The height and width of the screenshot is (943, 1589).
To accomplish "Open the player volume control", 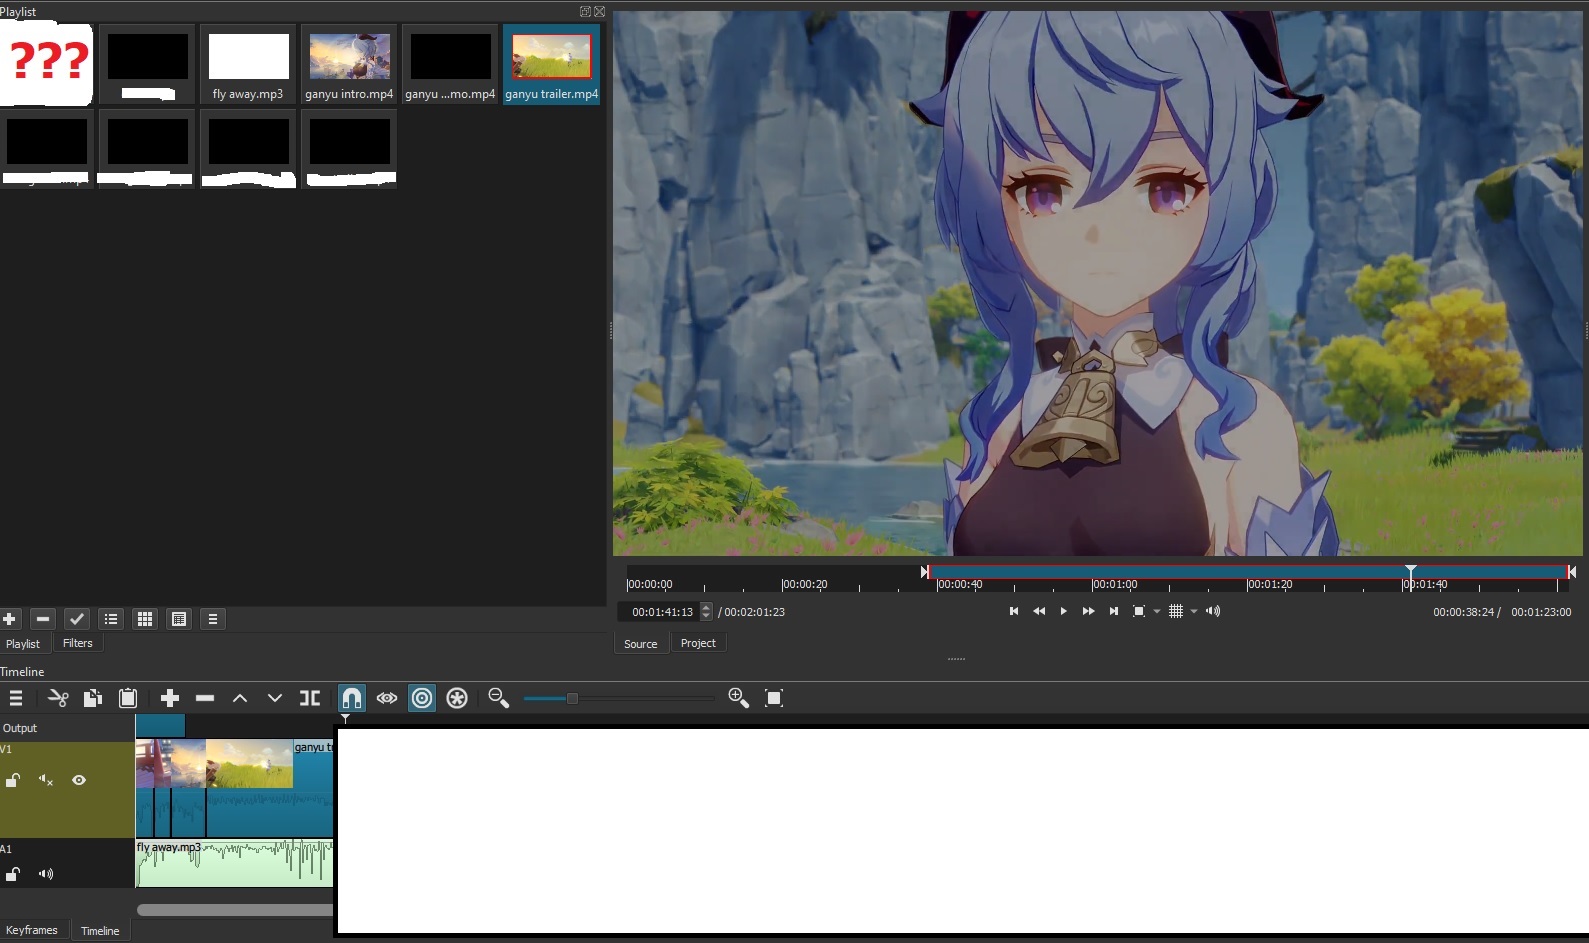I will click(1213, 611).
